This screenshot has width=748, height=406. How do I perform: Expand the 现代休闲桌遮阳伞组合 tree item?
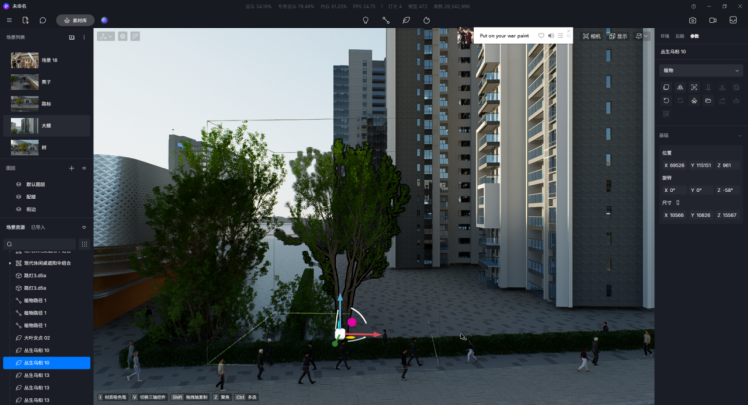[x=9, y=263]
